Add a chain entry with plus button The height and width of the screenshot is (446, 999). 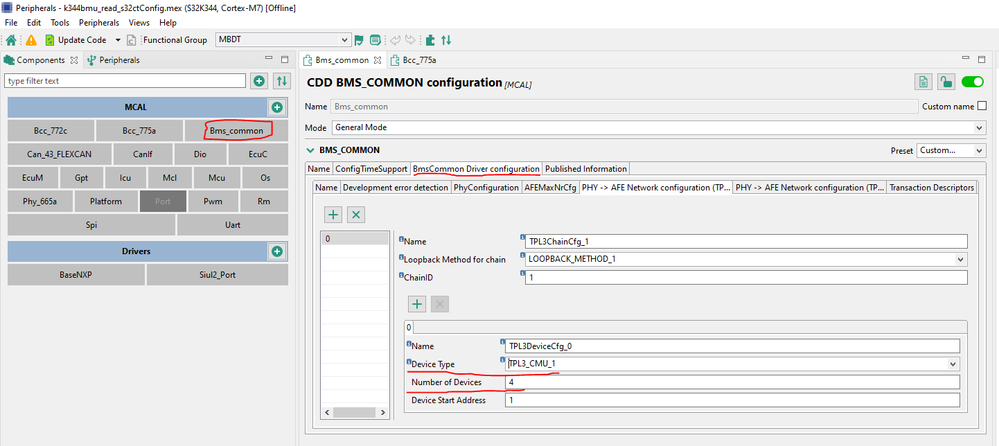pyautogui.click(x=333, y=215)
